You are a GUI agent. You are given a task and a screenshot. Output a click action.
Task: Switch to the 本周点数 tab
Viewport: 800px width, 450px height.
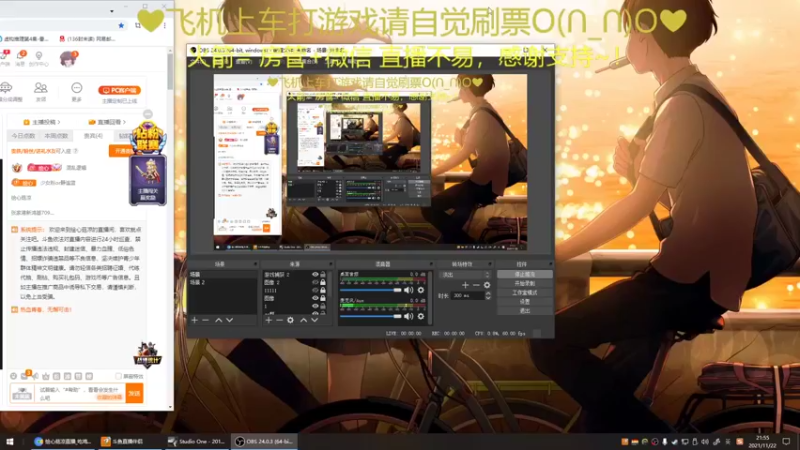(x=56, y=136)
